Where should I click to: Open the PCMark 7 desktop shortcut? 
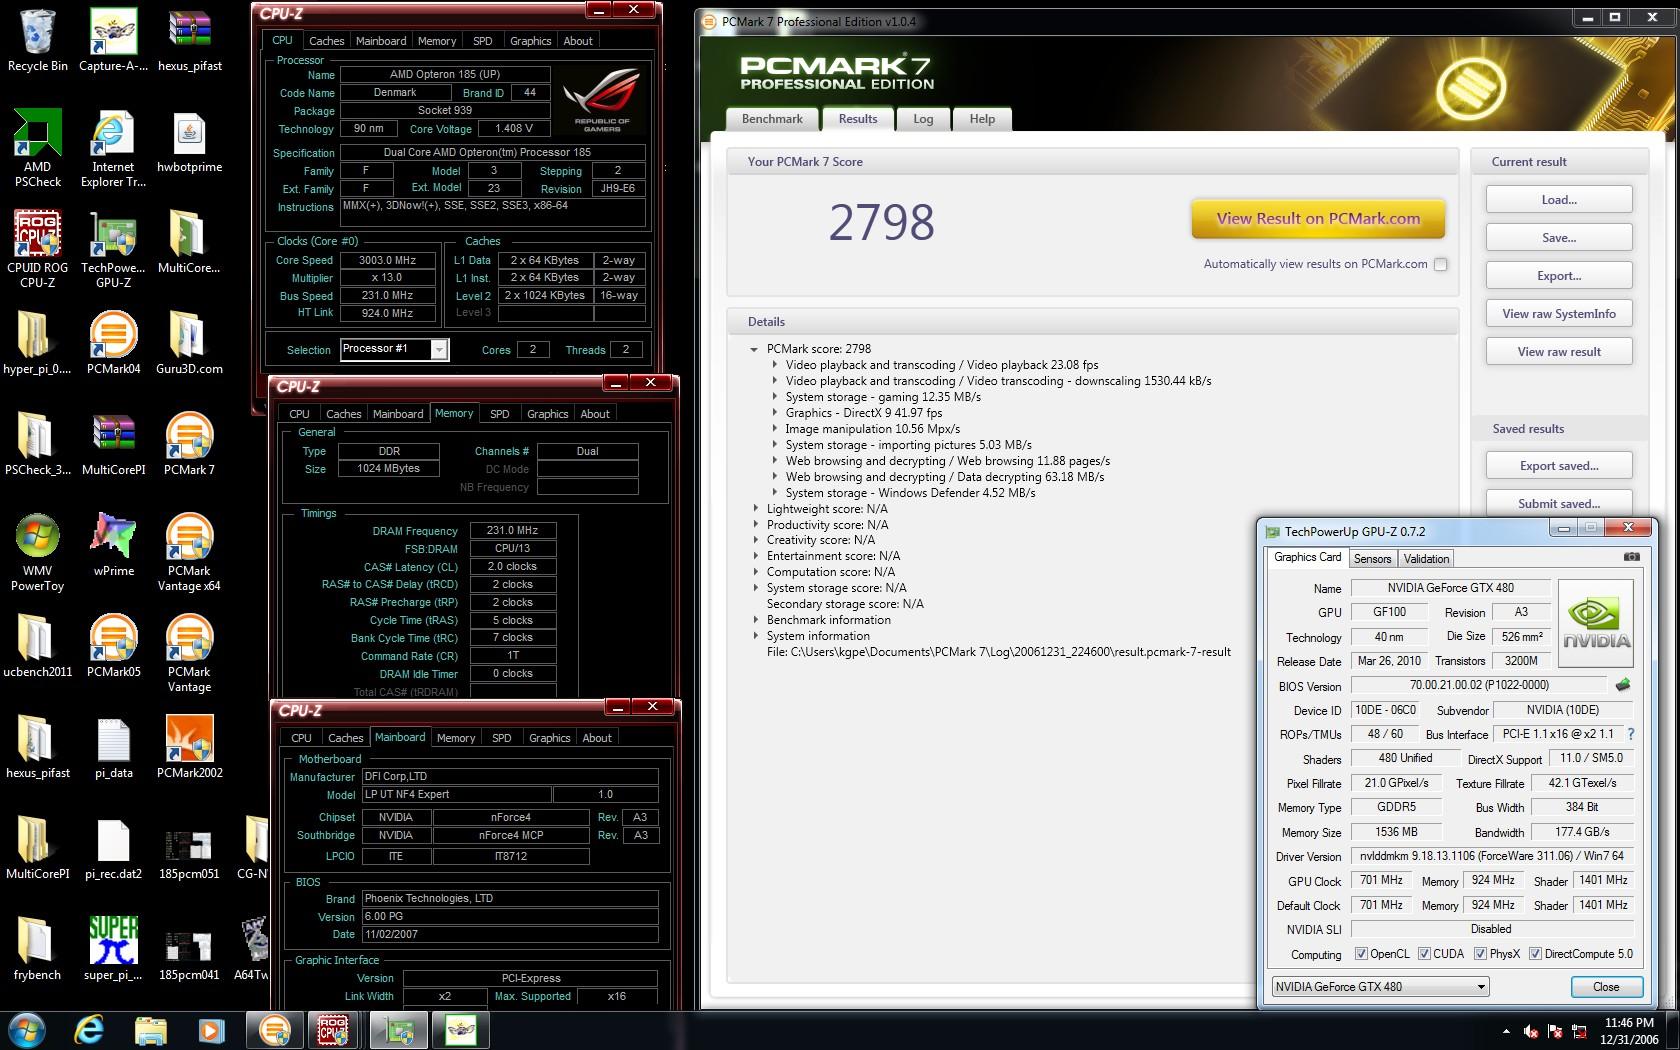(x=189, y=443)
